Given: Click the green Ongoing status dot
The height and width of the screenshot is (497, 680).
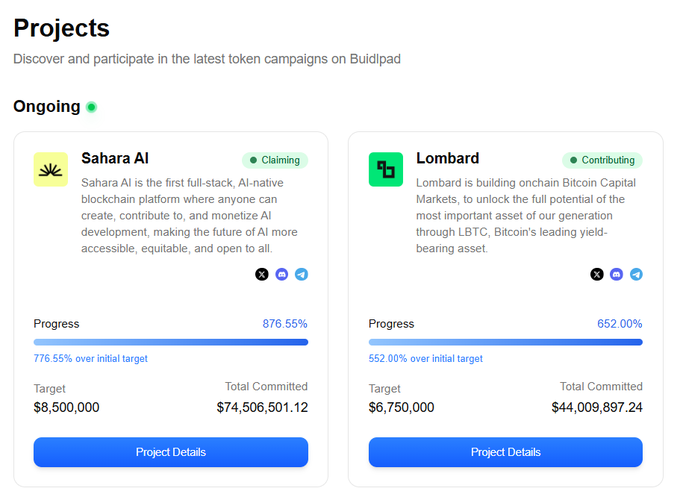Looking at the screenshot, I should 91,107.
